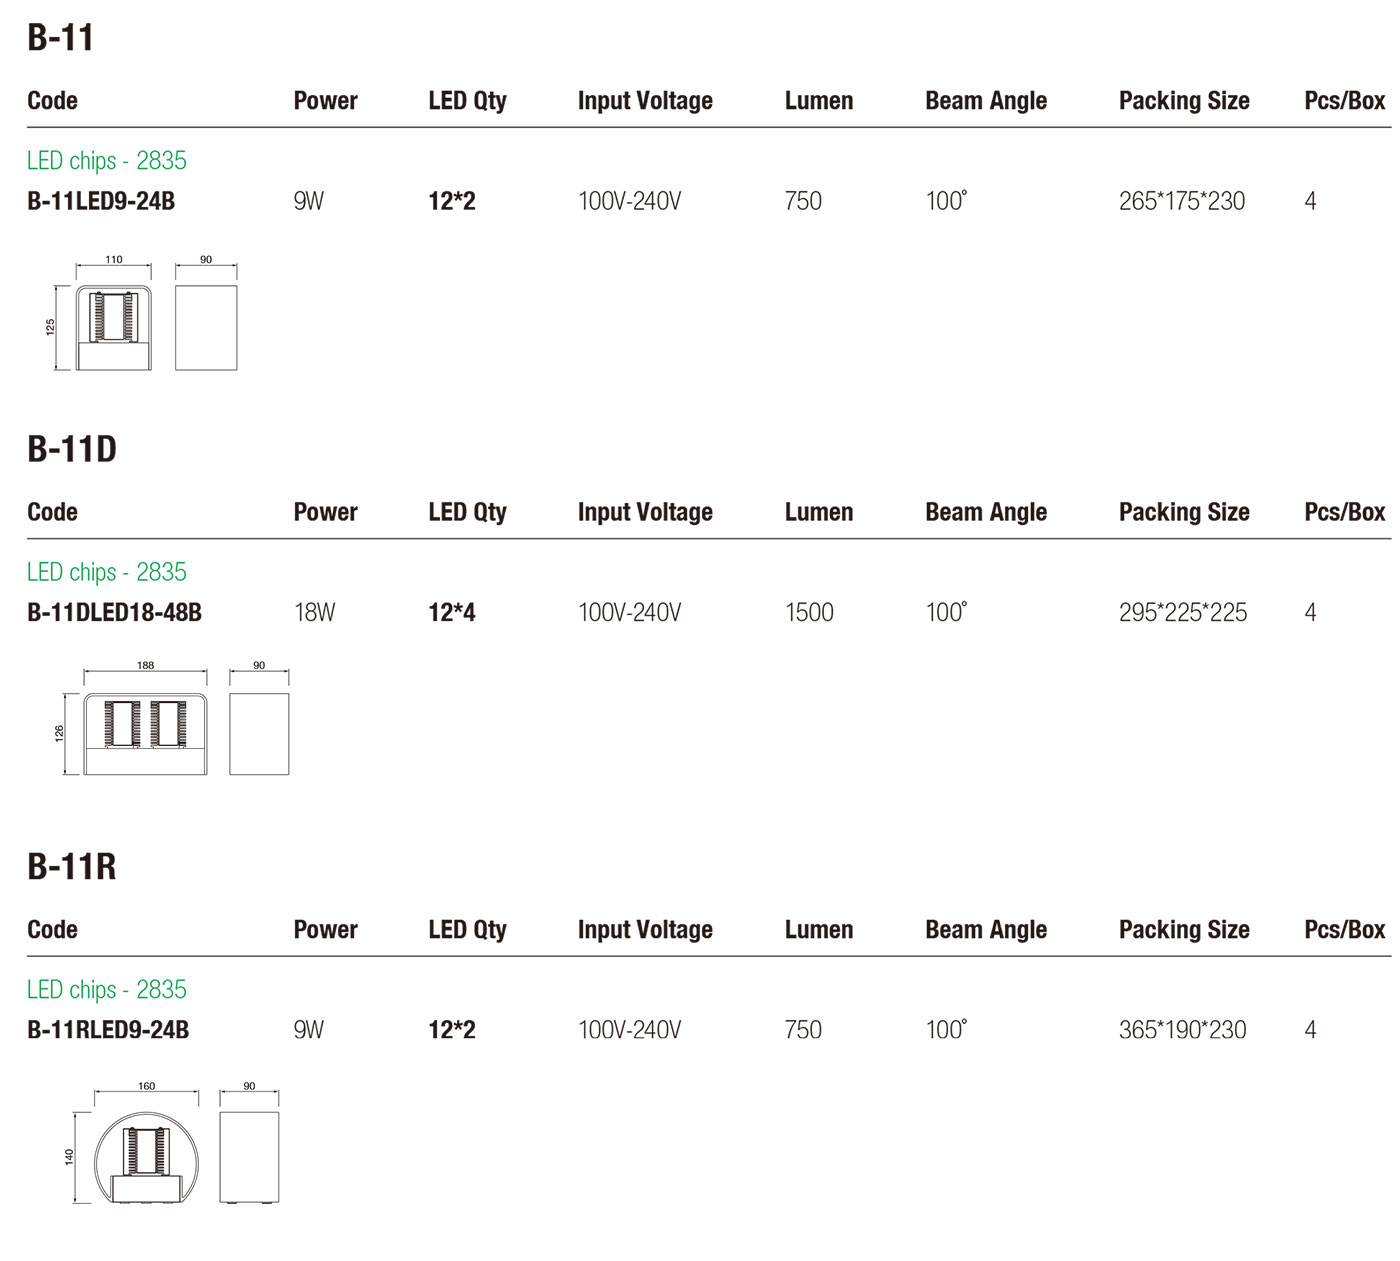Click the 12*4 LED quantity value
1400x1261 pixels.
tap(452, 612)
